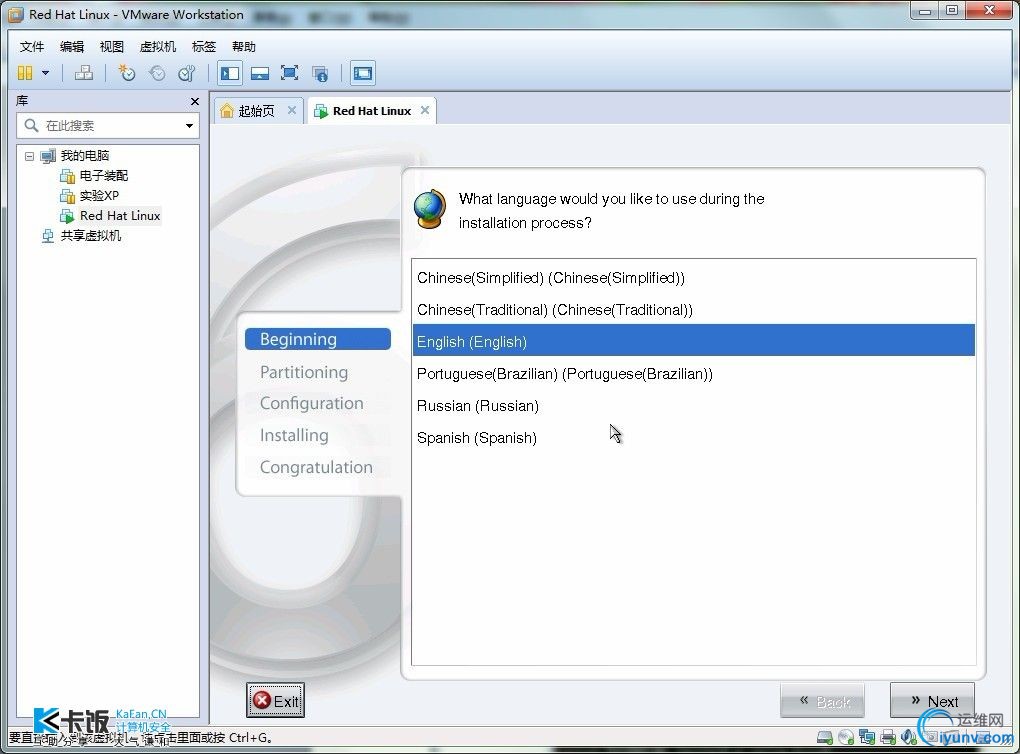
Task: Click the Next button
Action: point(932,701)
